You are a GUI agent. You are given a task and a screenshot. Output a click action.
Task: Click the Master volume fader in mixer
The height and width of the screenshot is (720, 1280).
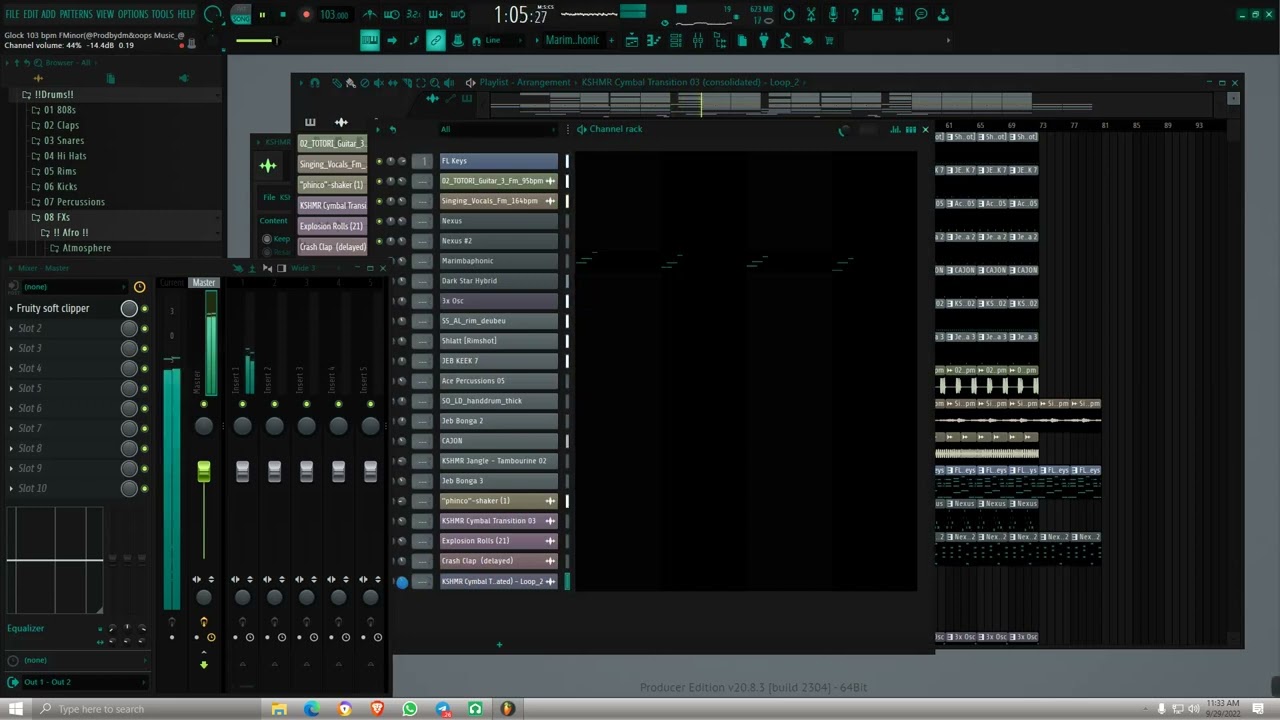(x=204, y=472)
